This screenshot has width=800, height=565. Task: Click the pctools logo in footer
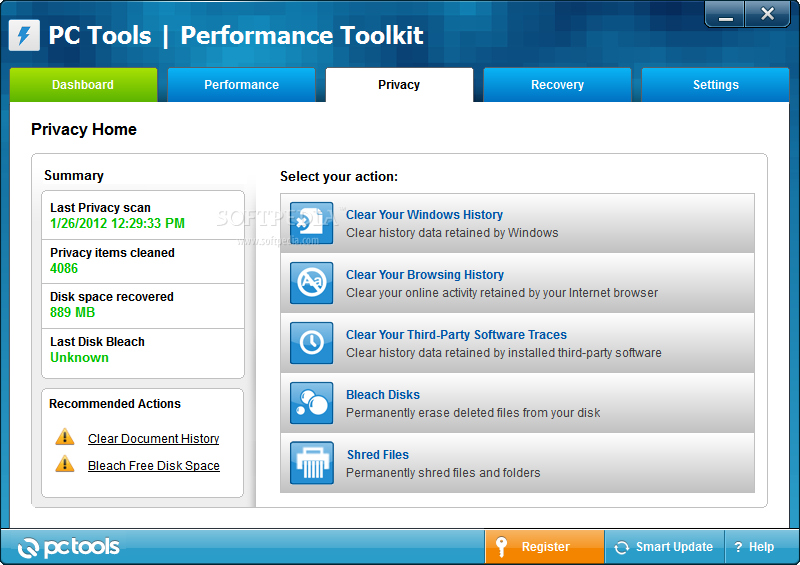[68, 547]
